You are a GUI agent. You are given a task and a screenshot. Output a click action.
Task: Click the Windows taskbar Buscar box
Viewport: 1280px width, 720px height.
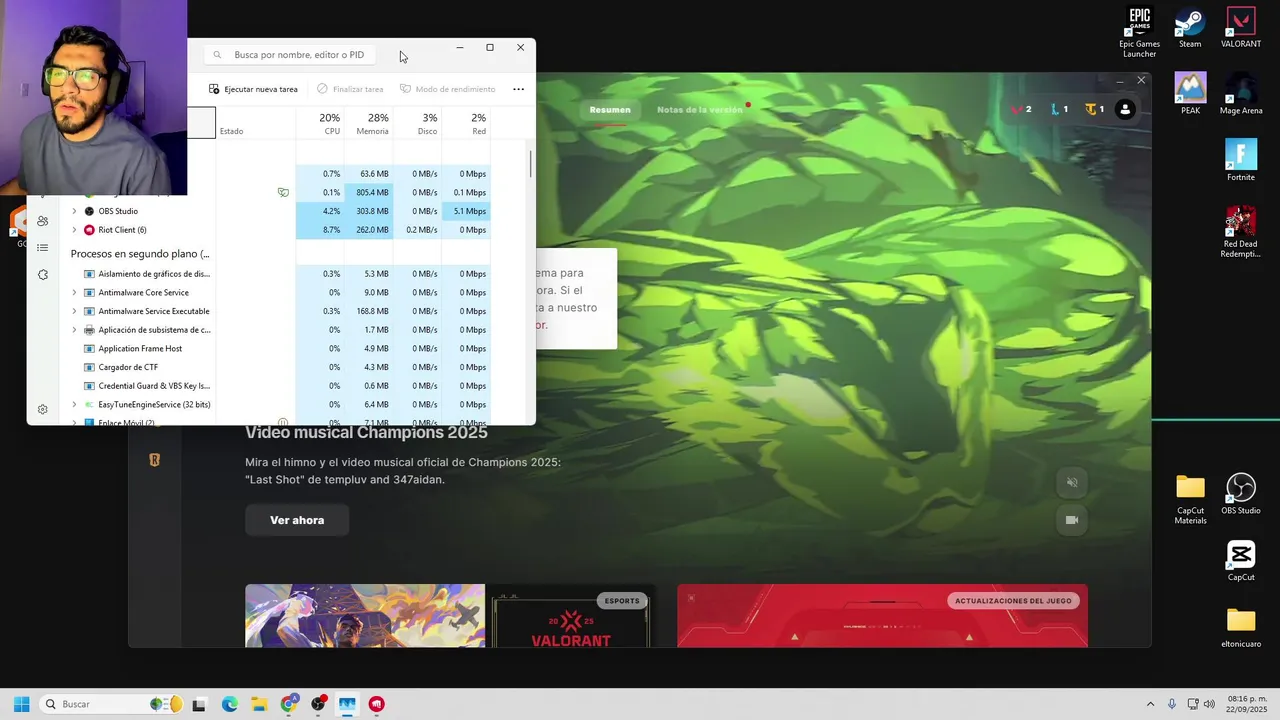pos(112,704)
